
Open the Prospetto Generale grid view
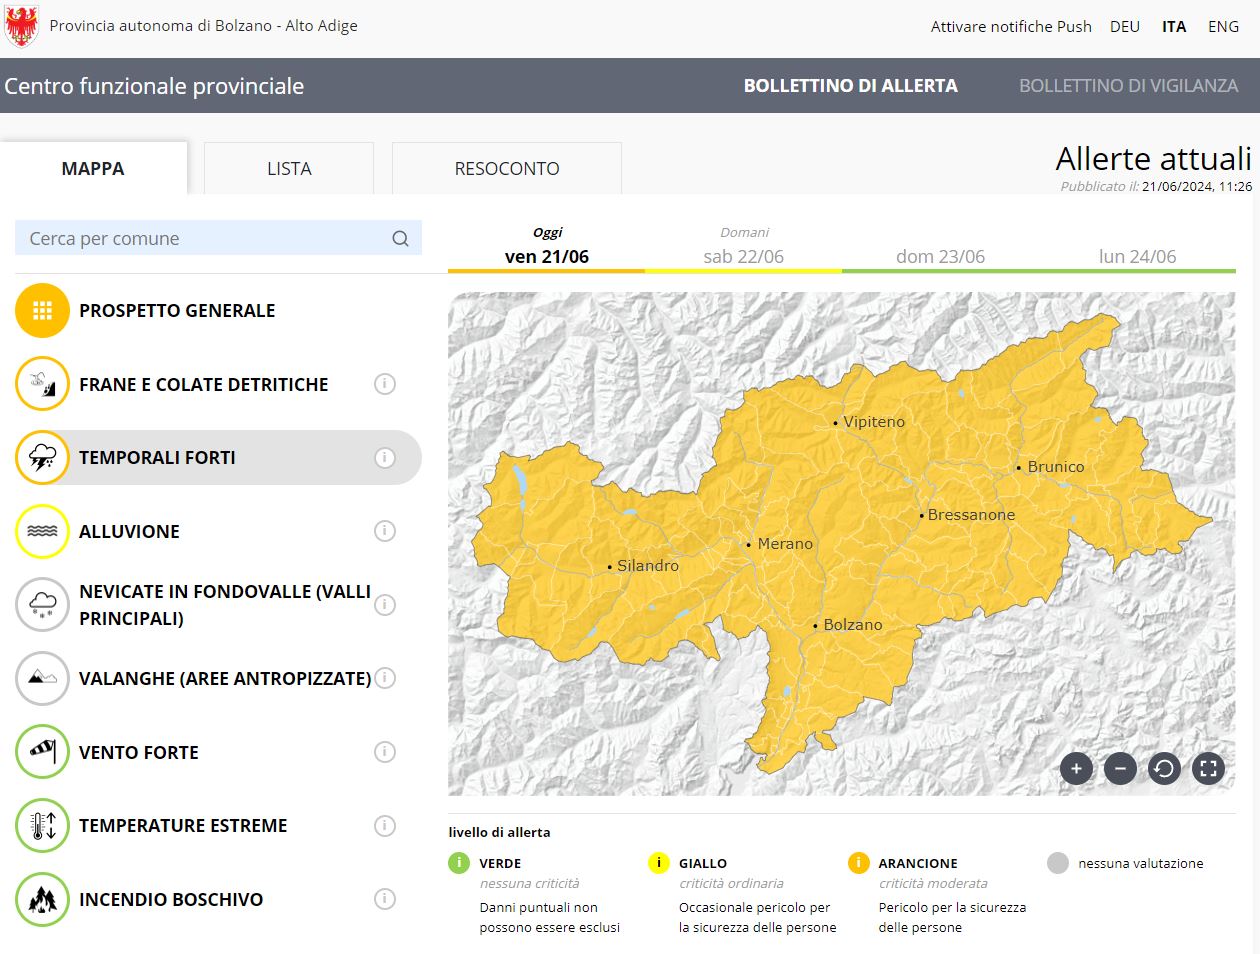(x=40, y=310)
